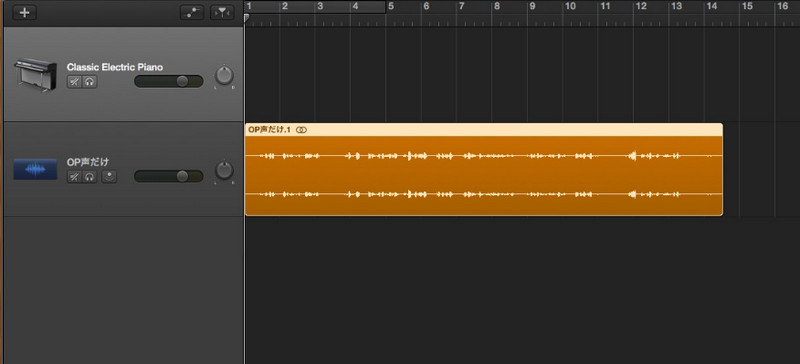The width and height of the screenshot is (800, 364).
Task: Click bar 16 on the timeline ruler
Action: [782, 7]
